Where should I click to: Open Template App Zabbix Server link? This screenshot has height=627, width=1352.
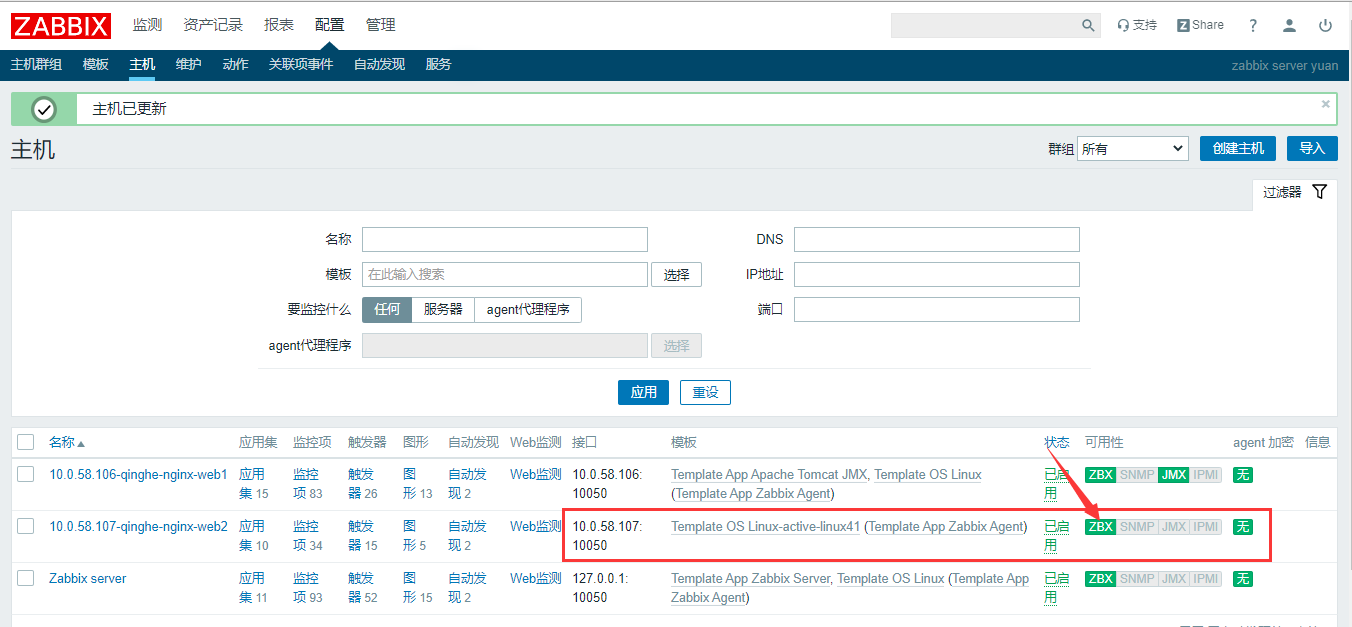pos(750,578)
